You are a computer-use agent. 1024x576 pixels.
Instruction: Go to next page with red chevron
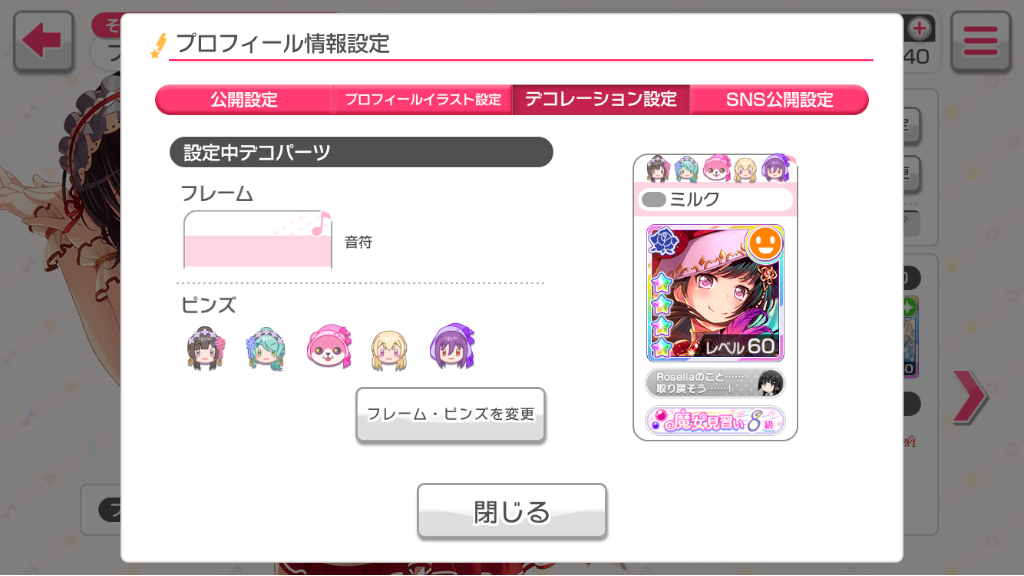[x=970, y=396]
